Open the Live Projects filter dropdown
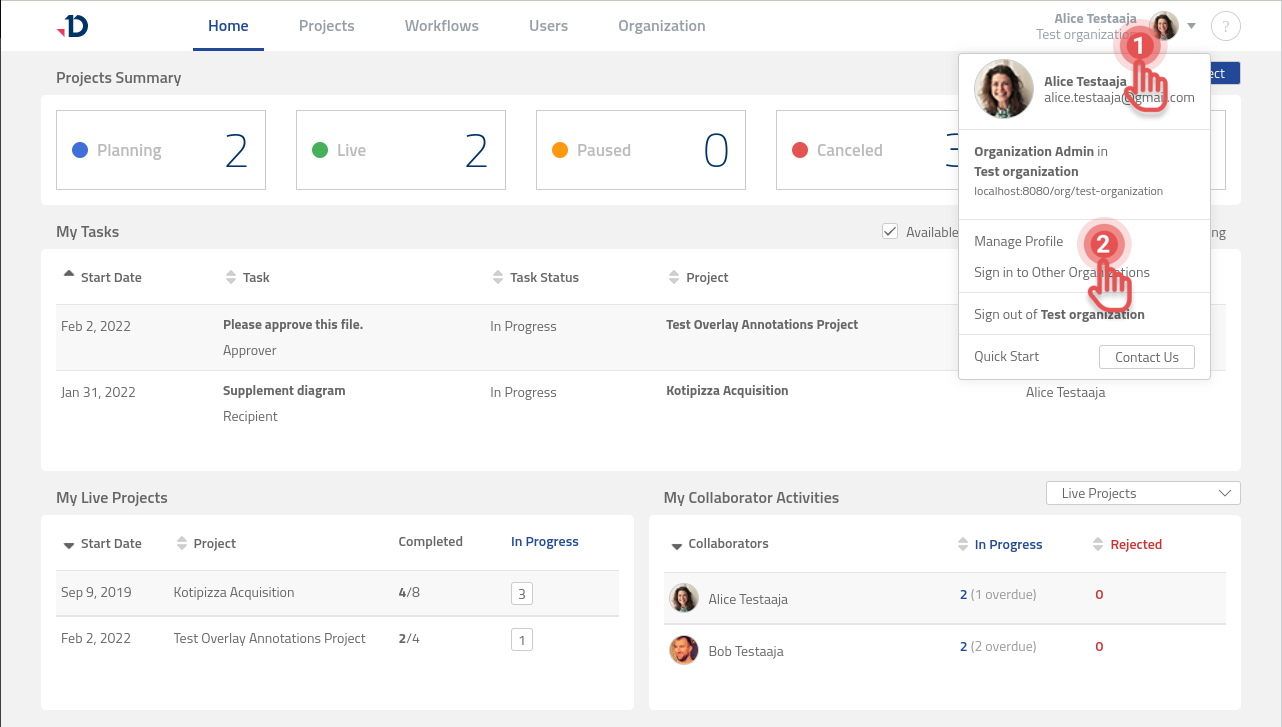The height and width of the screenshot is (727, 1282). point(1142,493)
